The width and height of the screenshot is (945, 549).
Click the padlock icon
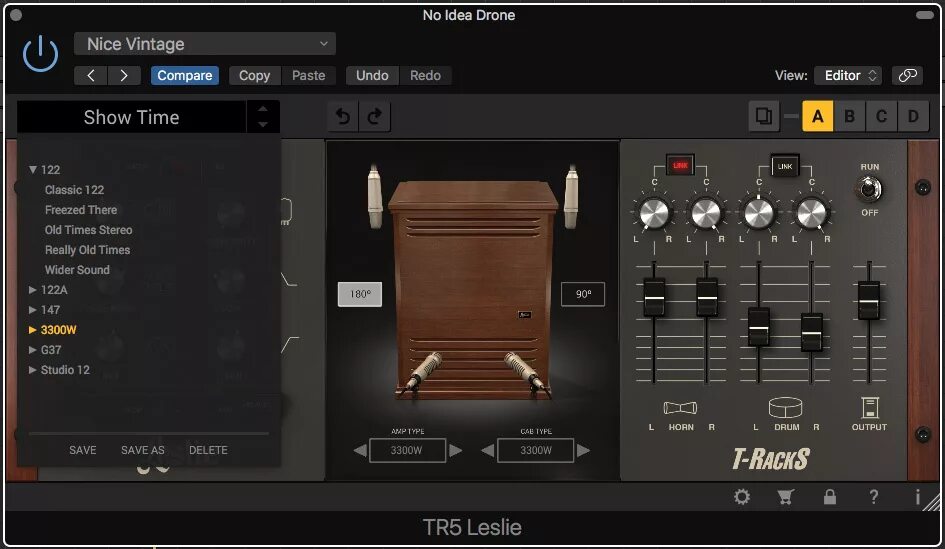tap(830, 497)
